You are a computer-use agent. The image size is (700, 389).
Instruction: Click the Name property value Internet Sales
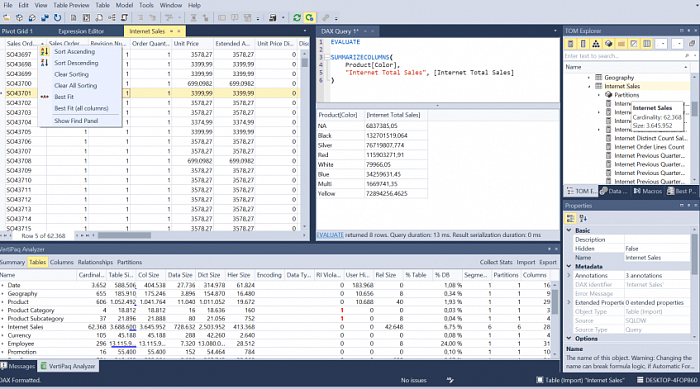[x=657, y=258]
